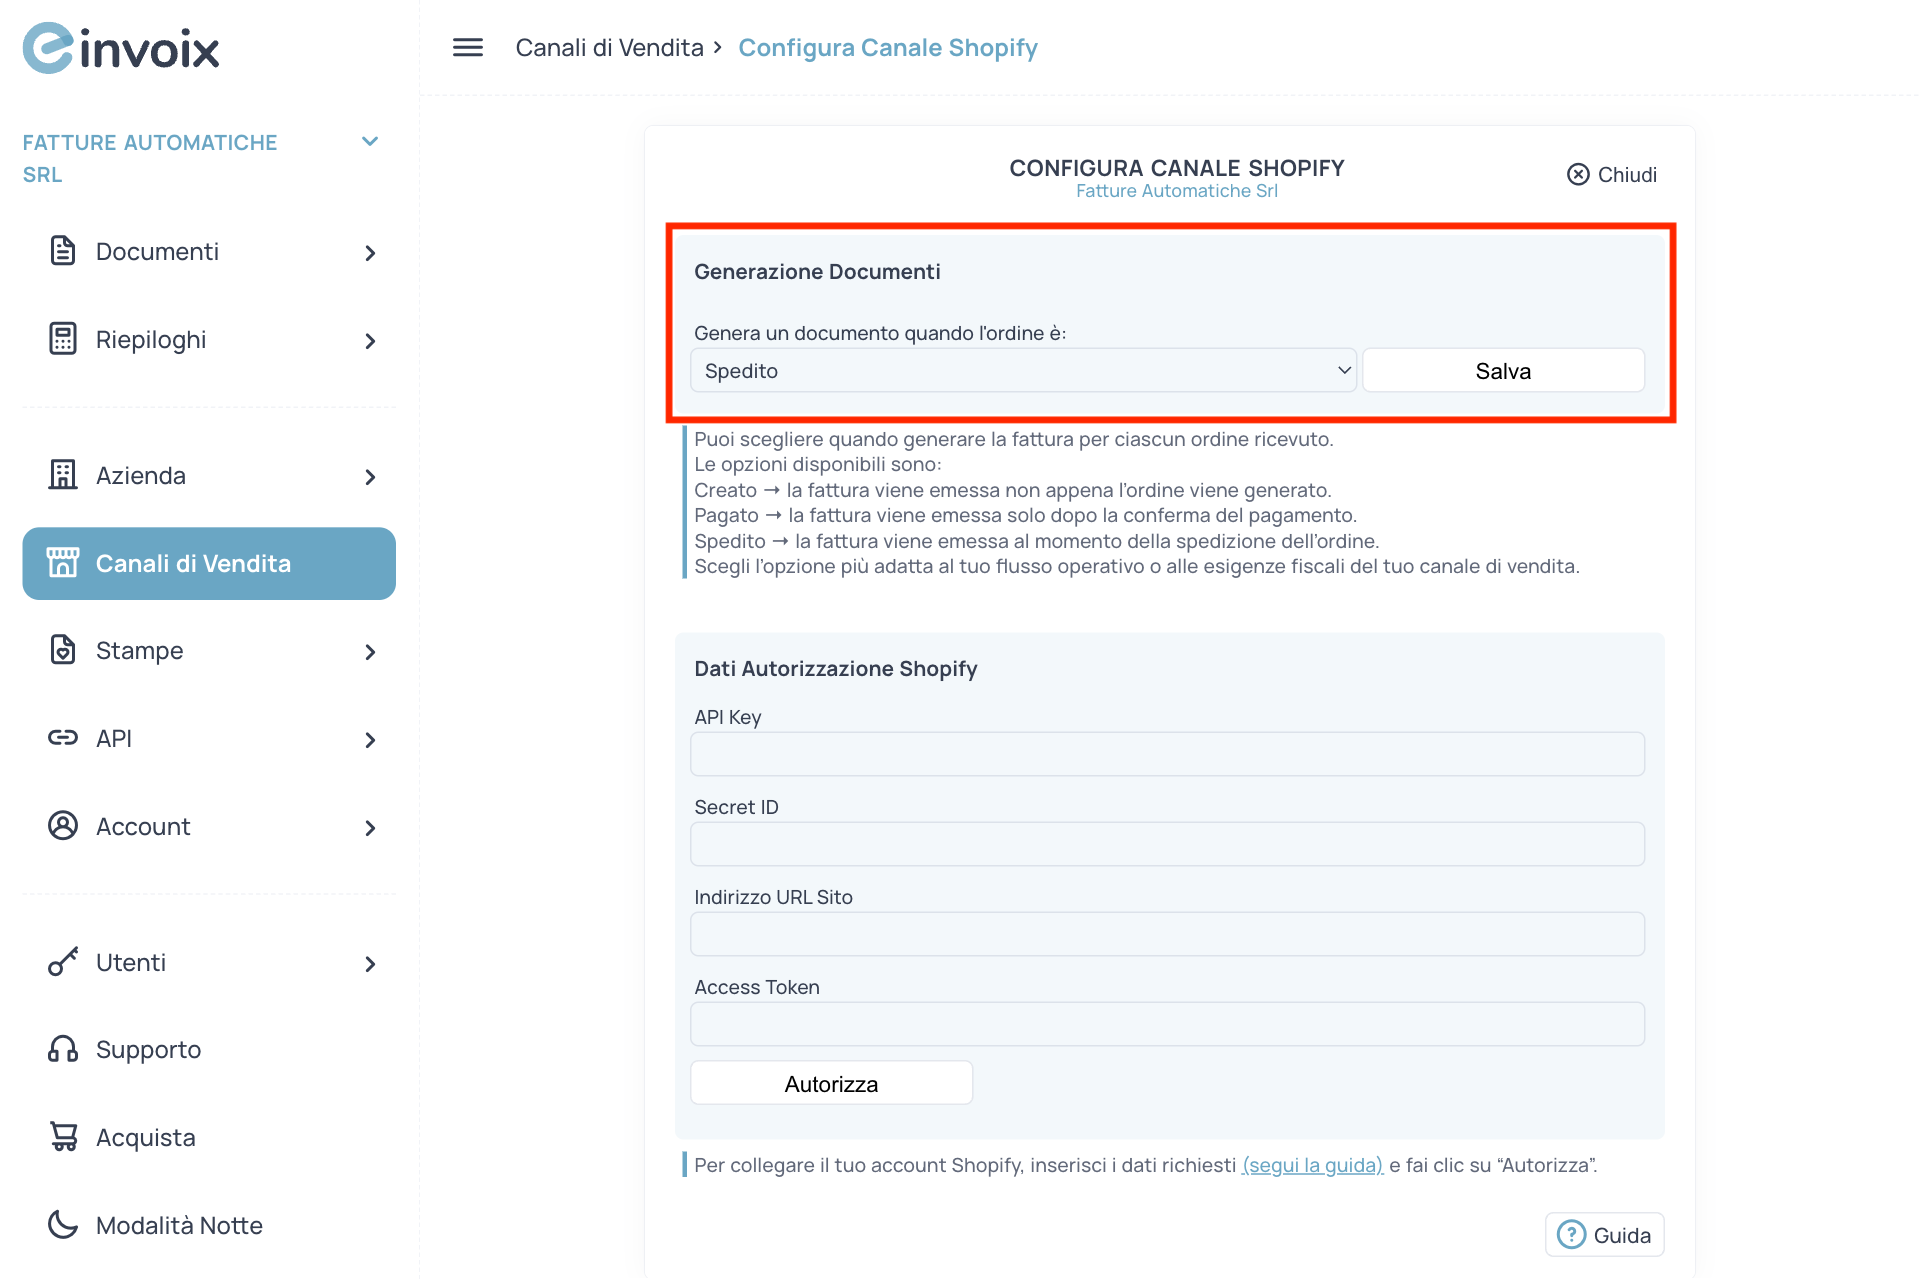The height and width of the screenshot is (1279, 1920).
Task: Click inside the API Key field
Action: (x=1165, y=753)
